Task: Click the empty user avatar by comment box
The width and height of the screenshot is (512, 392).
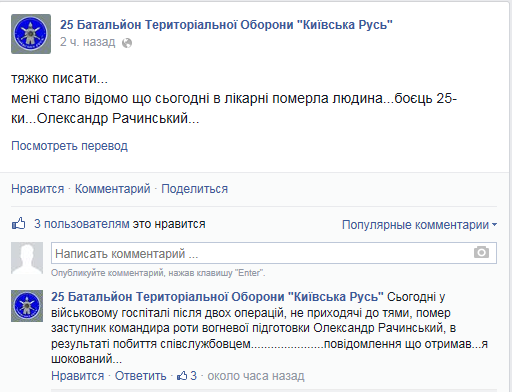Action: point(27,258)
